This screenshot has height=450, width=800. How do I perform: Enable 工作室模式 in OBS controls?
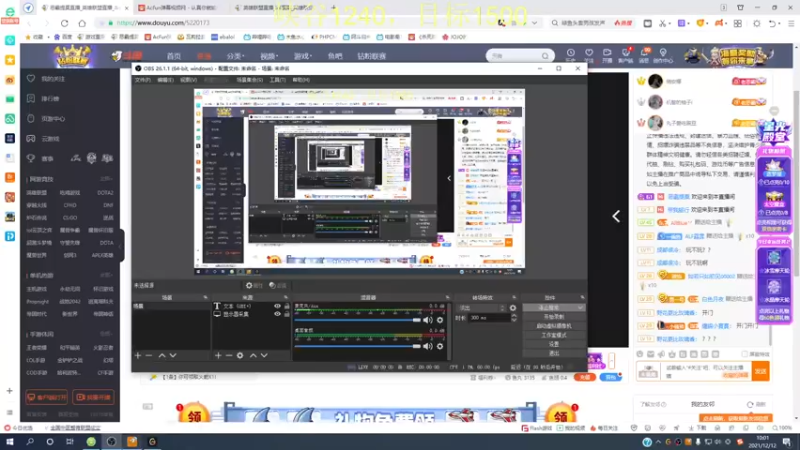[x=554, y=335]
